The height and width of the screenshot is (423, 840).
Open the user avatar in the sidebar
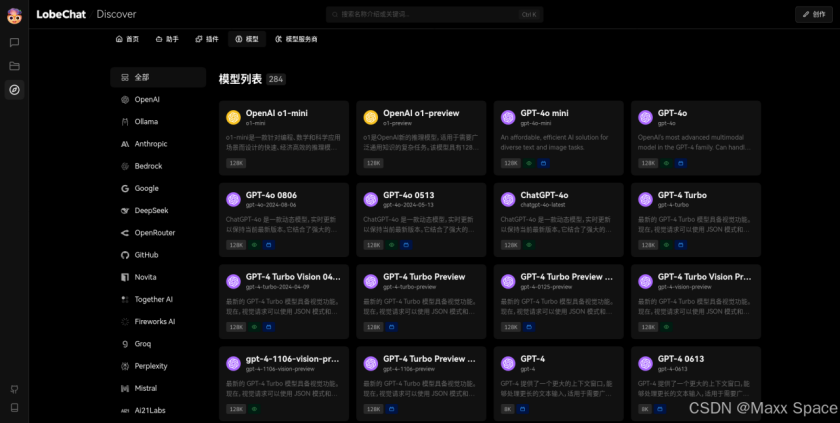[14, 16]
